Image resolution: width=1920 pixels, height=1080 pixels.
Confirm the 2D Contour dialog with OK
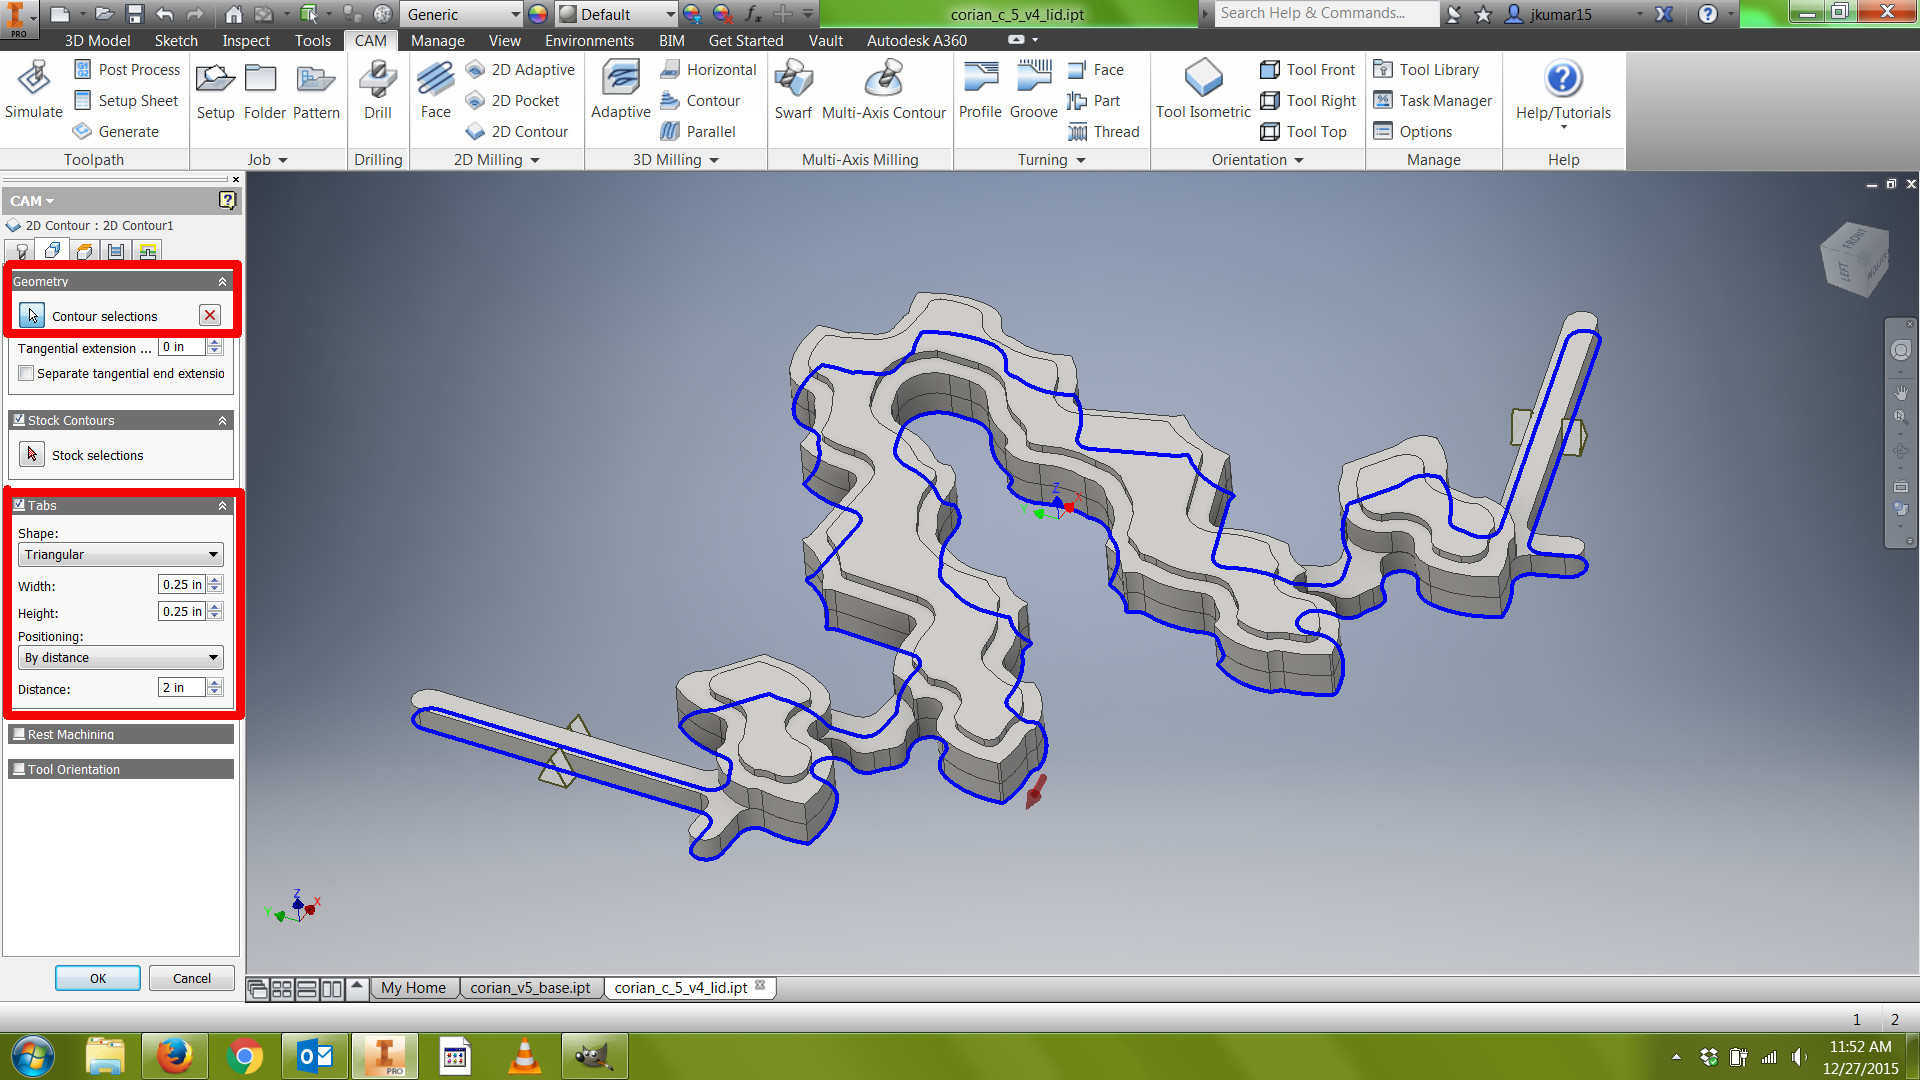pos(98,978)
